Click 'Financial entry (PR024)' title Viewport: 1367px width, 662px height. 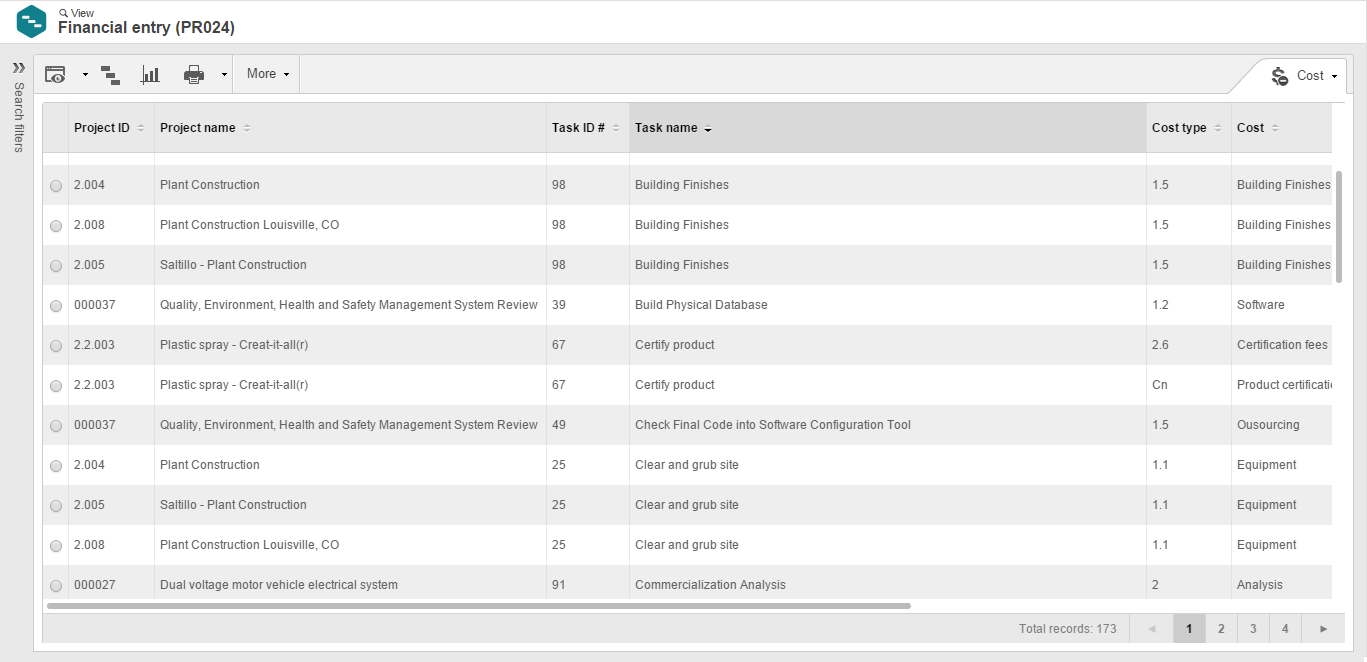coord(146,28)
